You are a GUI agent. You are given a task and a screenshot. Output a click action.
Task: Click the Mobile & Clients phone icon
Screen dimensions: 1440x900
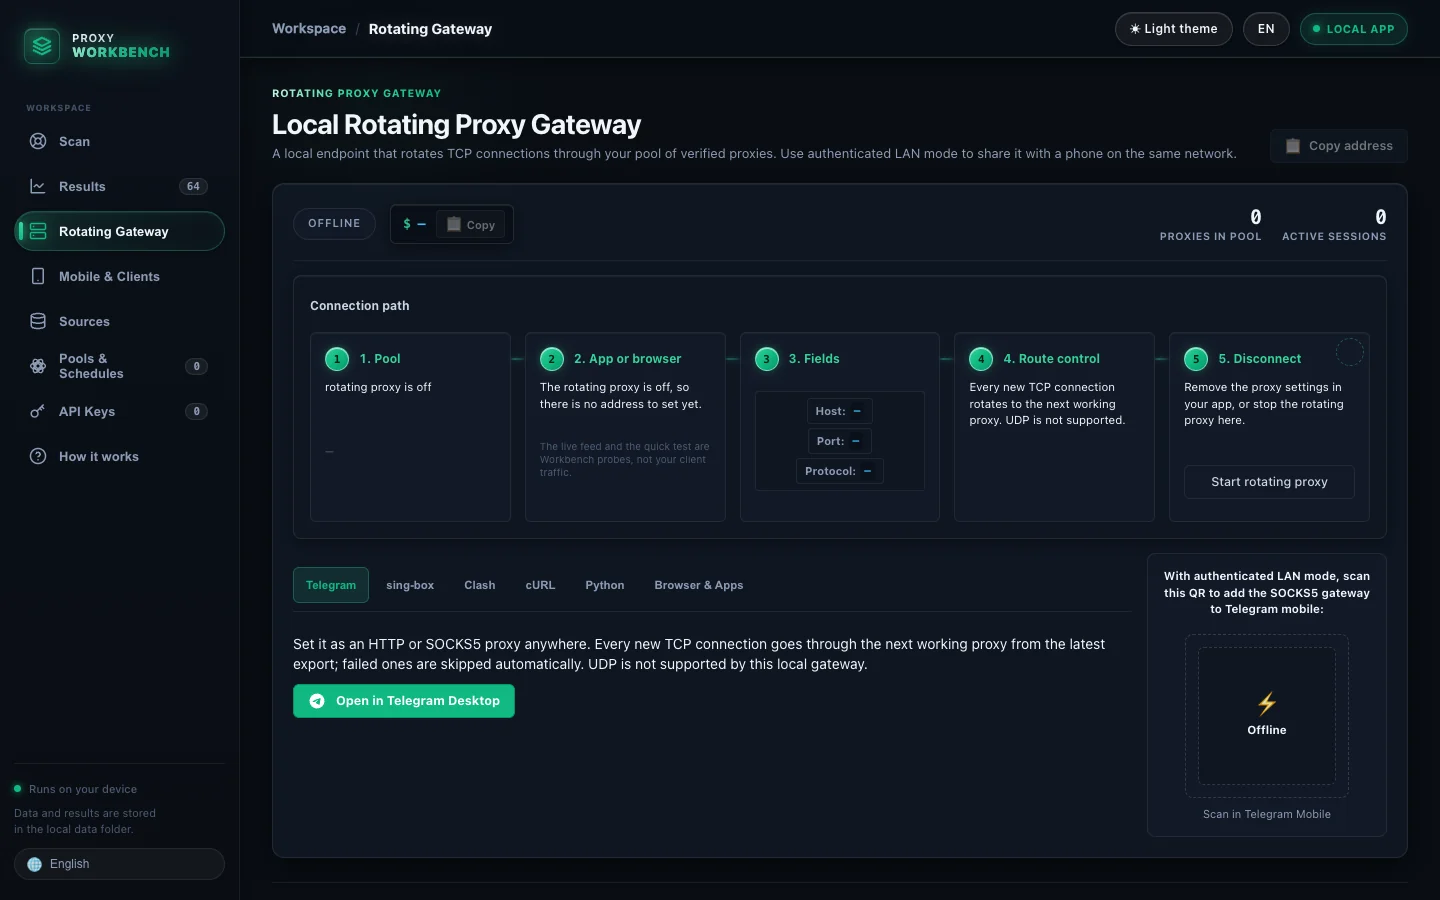click(x=38, y=276)
